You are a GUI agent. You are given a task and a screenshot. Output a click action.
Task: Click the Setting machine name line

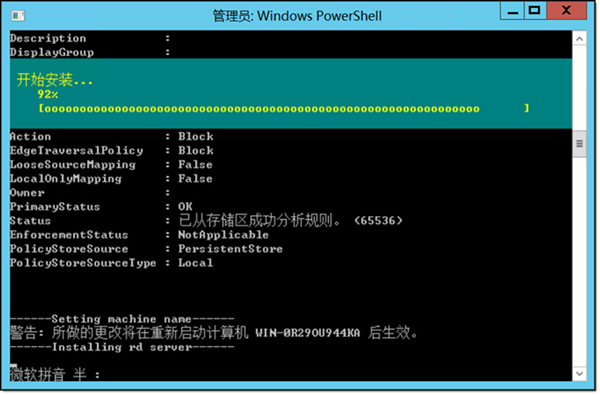122,319
